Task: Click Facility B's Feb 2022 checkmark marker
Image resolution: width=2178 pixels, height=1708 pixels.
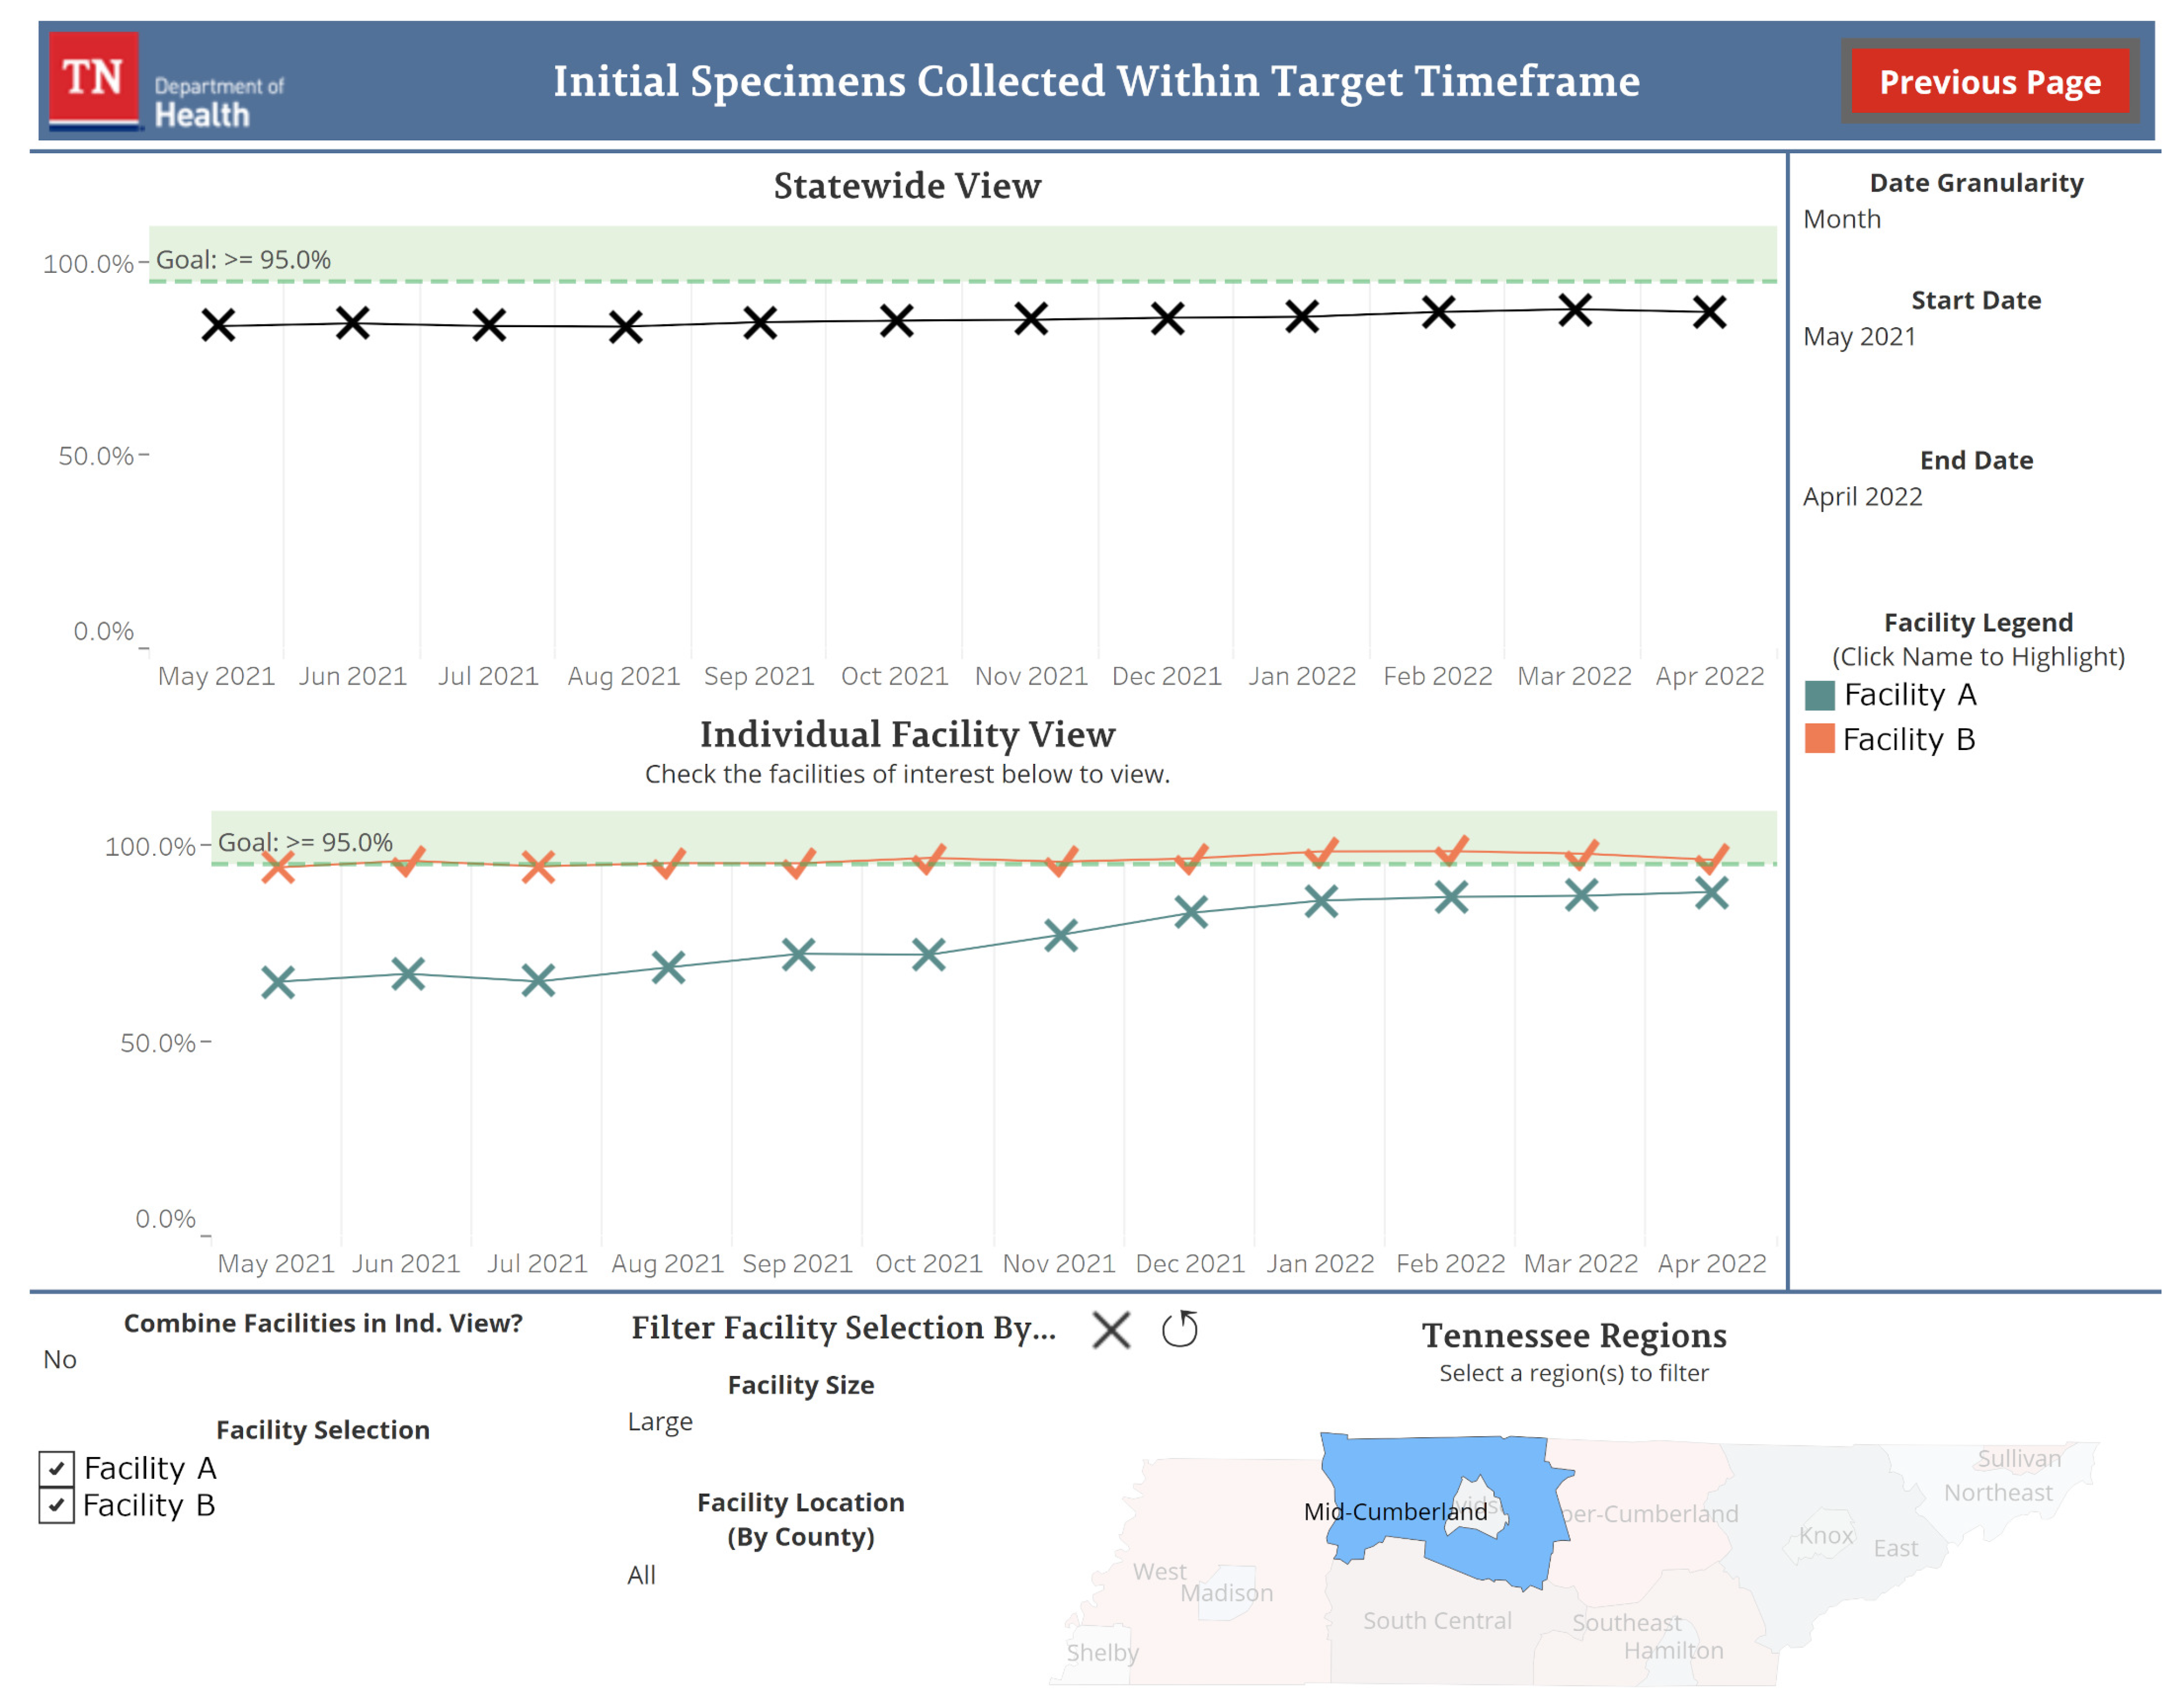Action: pyautogui.click(x=1451, y=851)
